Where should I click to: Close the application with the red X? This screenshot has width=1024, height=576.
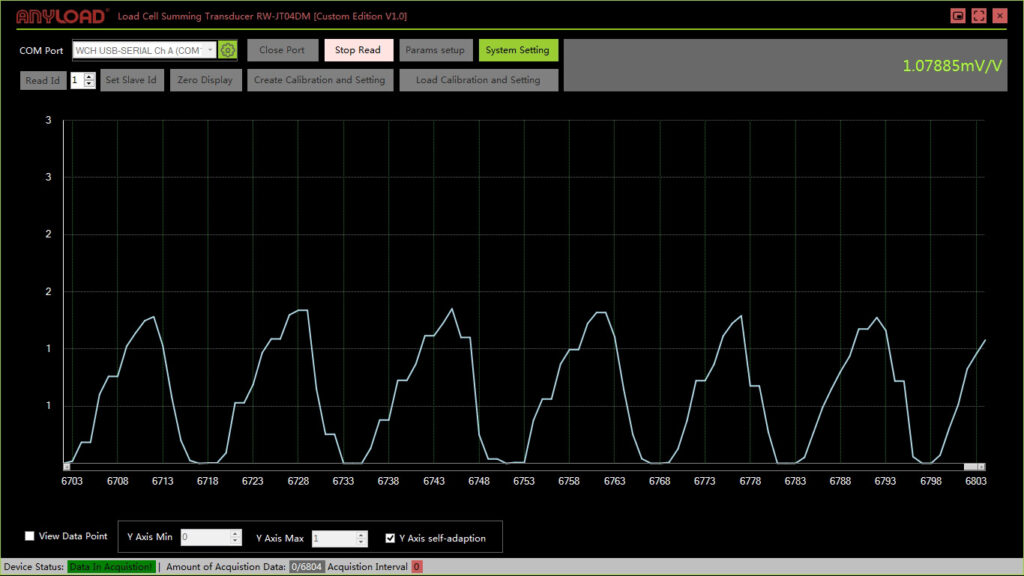pyautogui.click(x=1000, y=16)
